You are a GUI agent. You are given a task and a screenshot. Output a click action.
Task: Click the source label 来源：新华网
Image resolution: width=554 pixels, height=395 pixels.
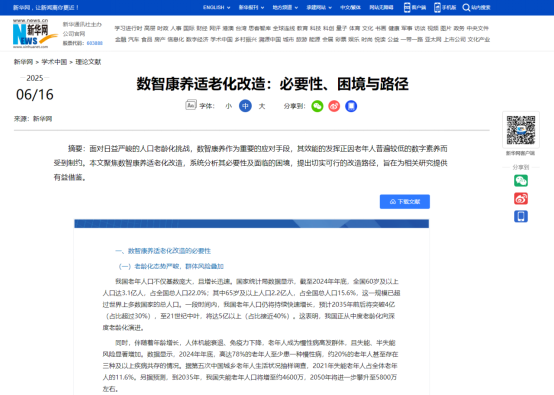[33, 119]
